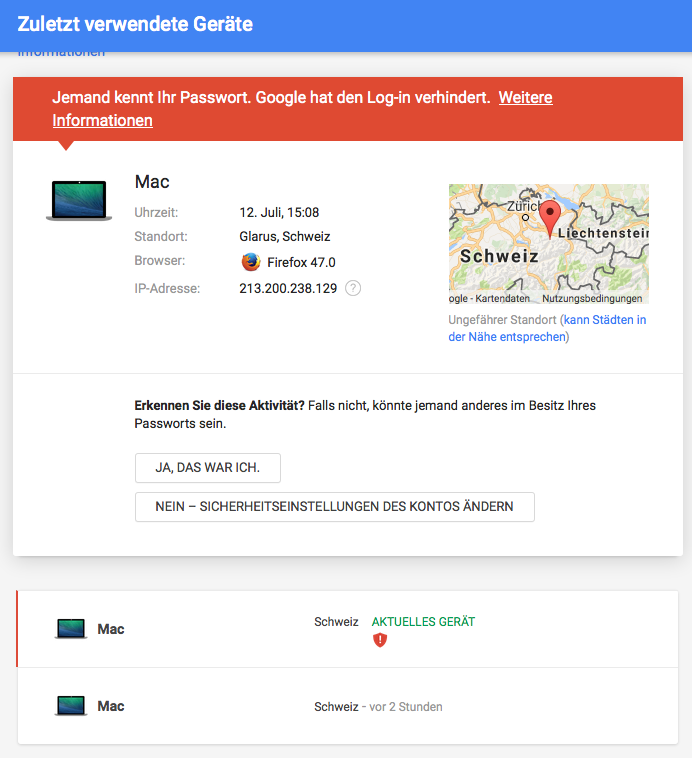The height and width of the screenshot is (758, 692).
Task: Click the 'Zuletzt verwendete Geräte' header title
Action: (135, 24)
